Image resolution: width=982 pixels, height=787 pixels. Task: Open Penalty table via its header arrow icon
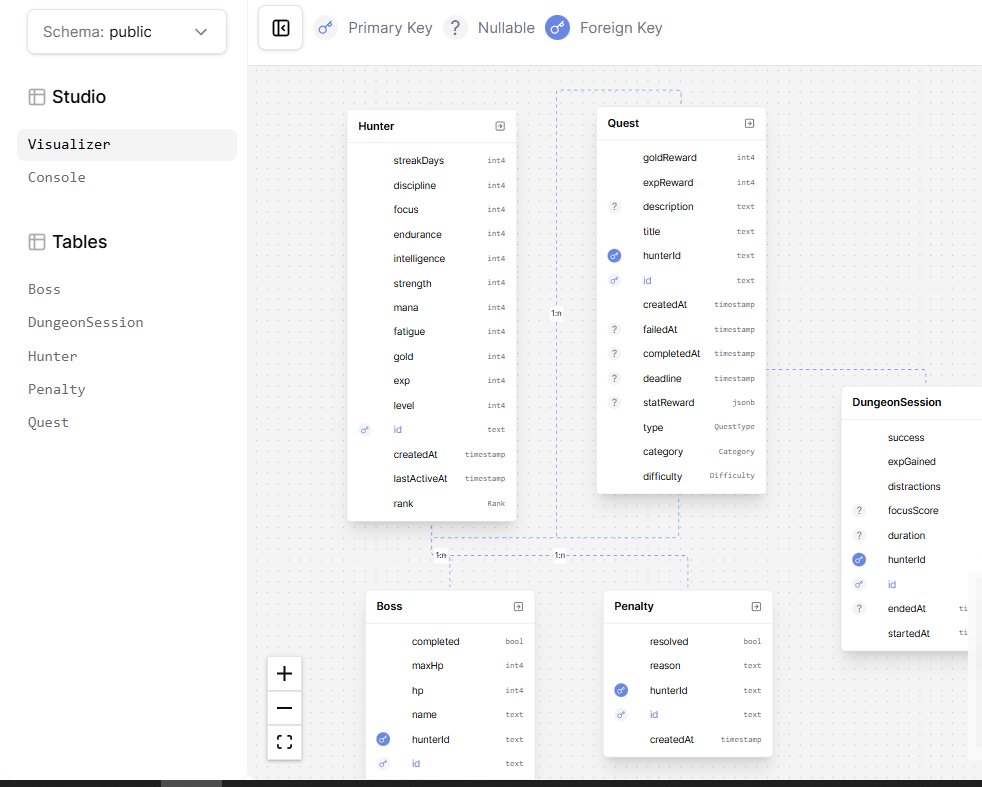756,607
